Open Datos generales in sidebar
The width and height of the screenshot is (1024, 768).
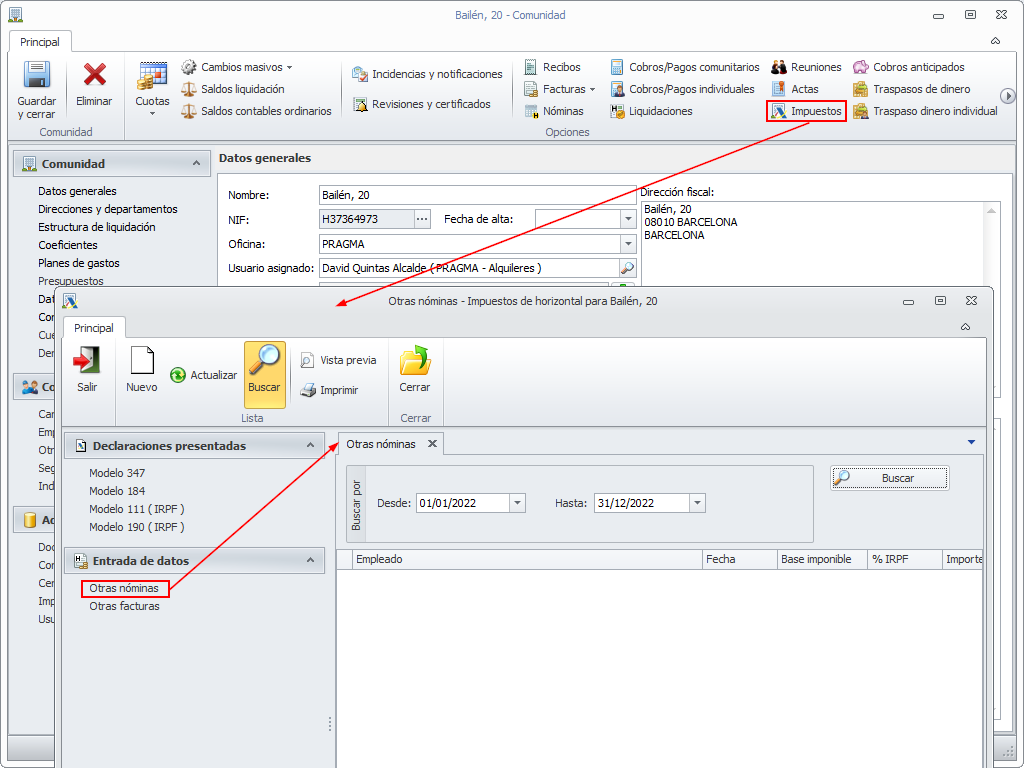click(77, 191)
